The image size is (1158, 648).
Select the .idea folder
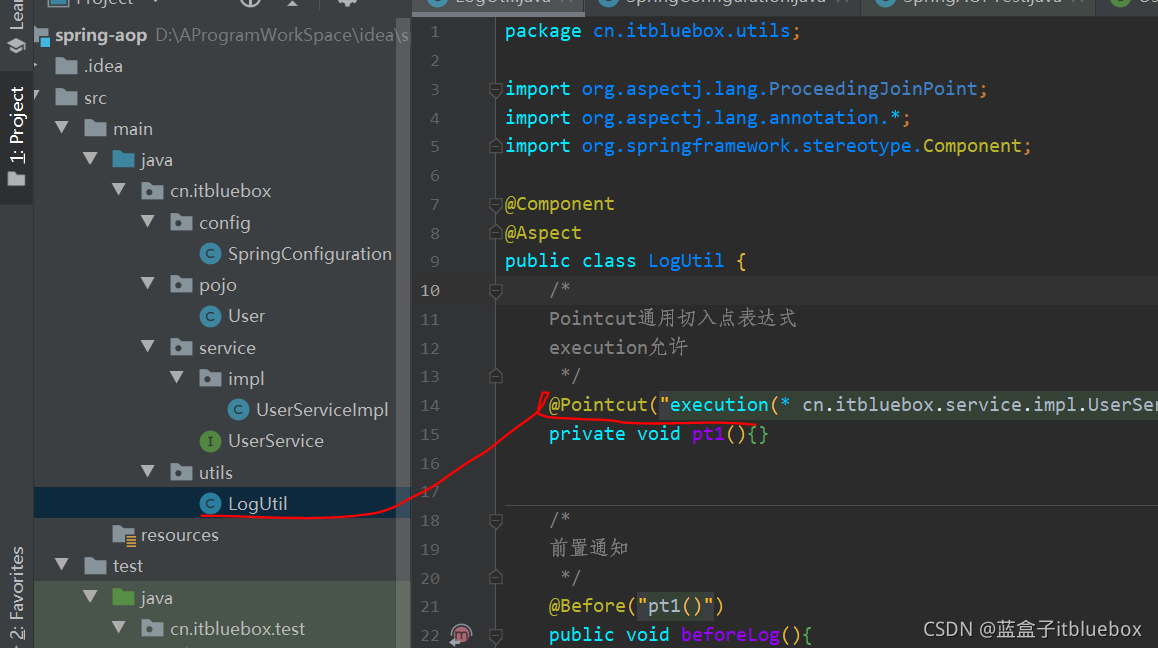[103, 66]
